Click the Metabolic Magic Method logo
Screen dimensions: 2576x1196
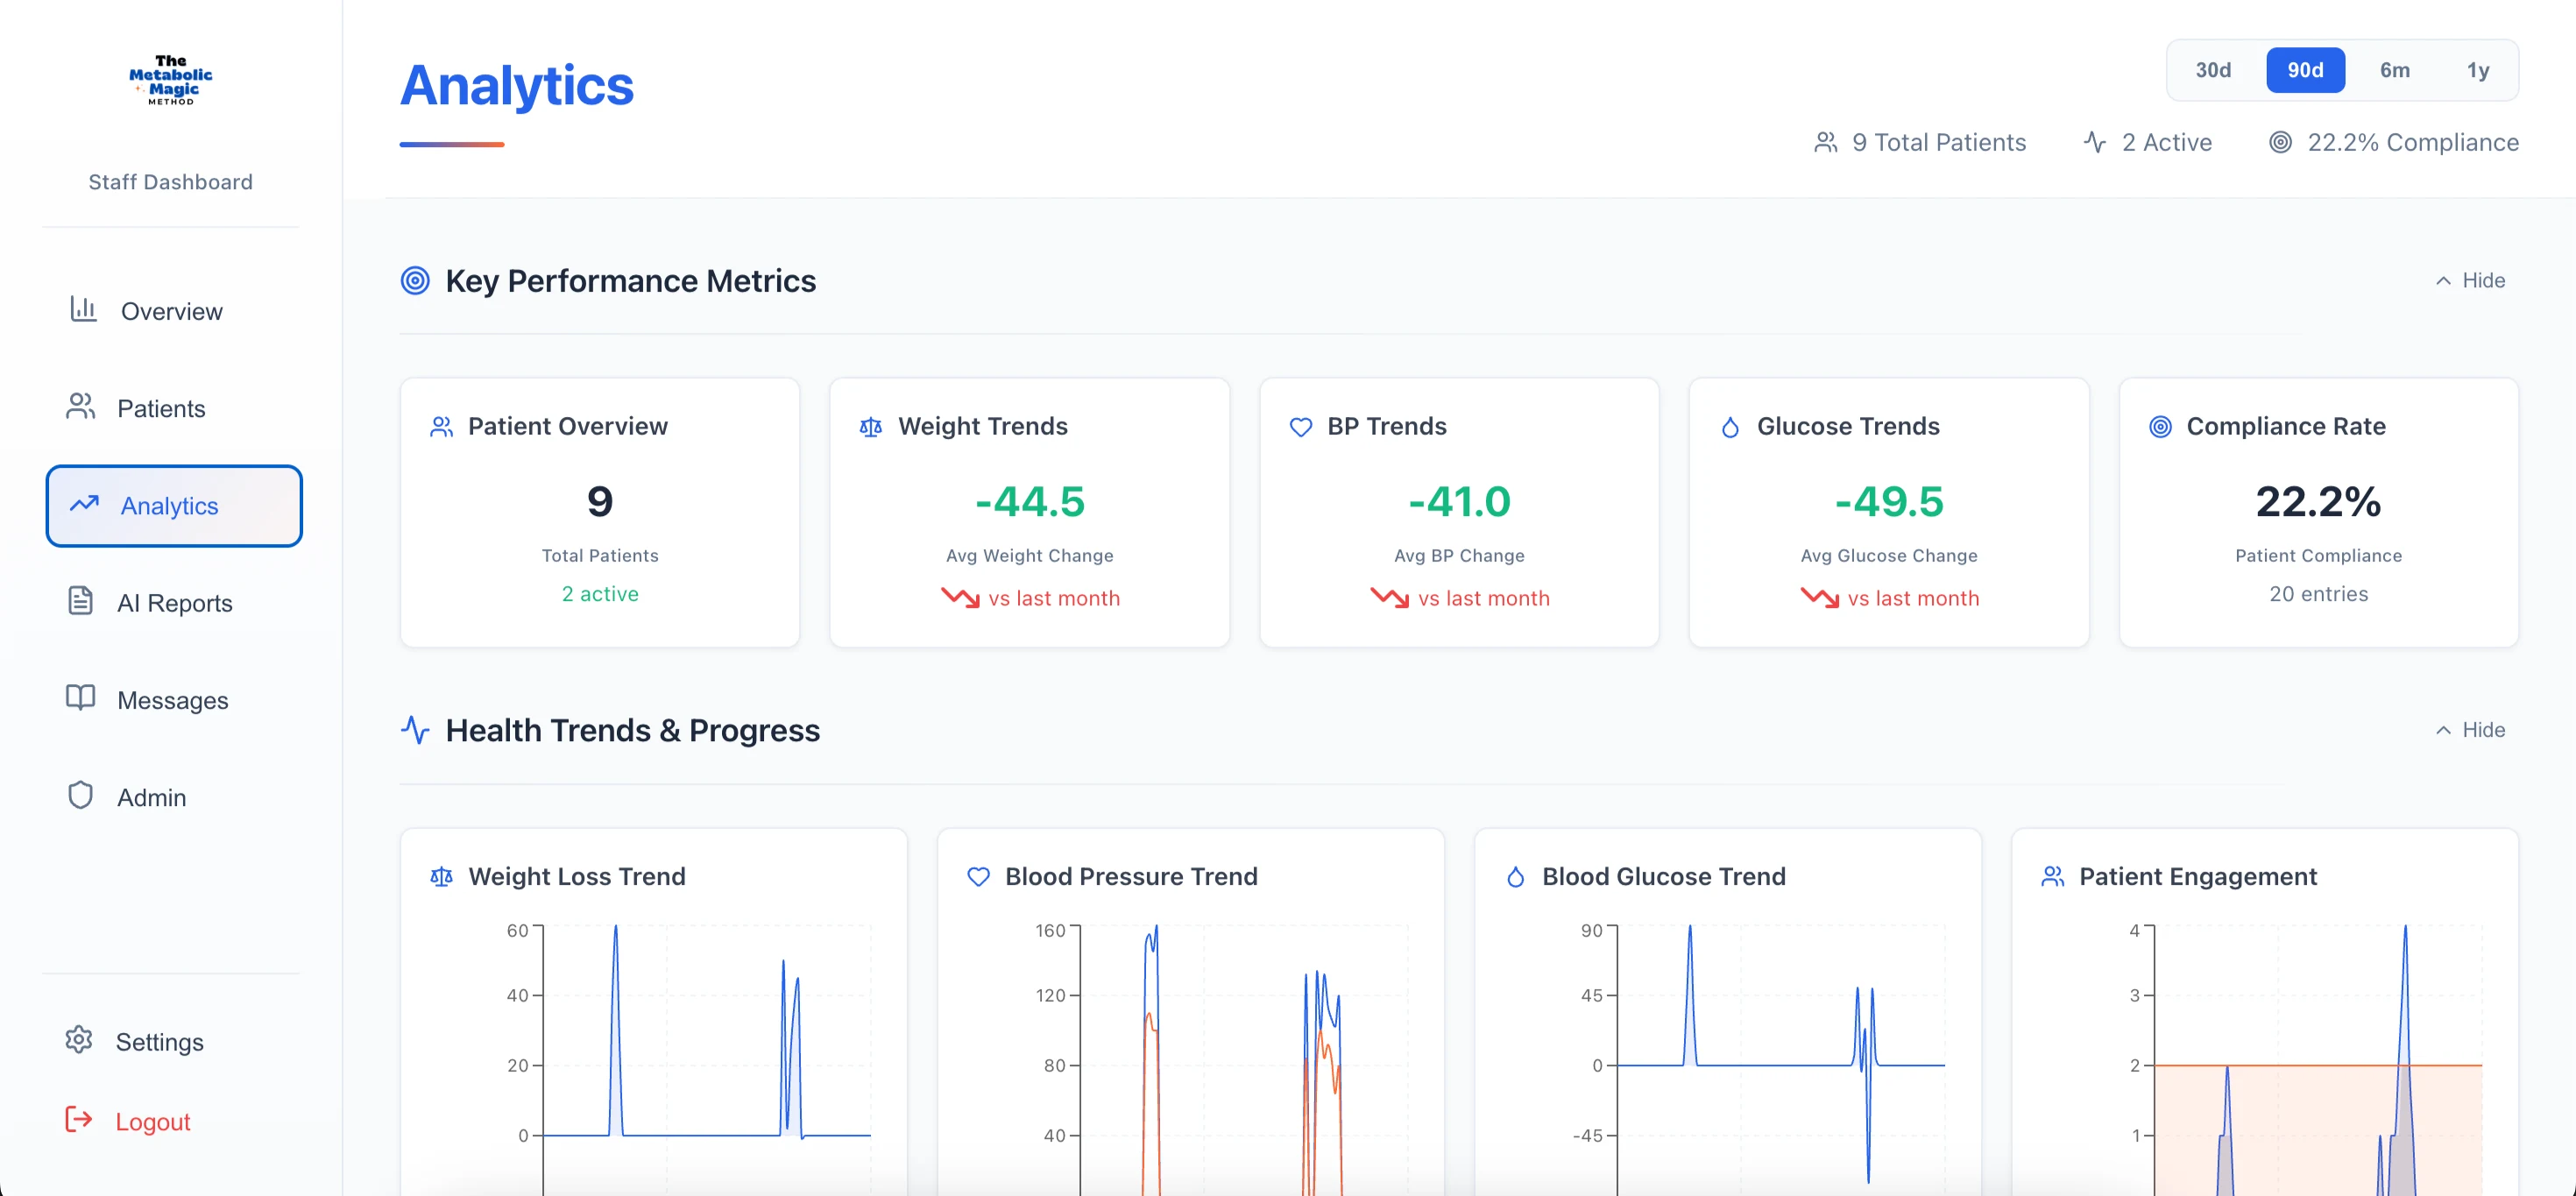click(171, 80)
